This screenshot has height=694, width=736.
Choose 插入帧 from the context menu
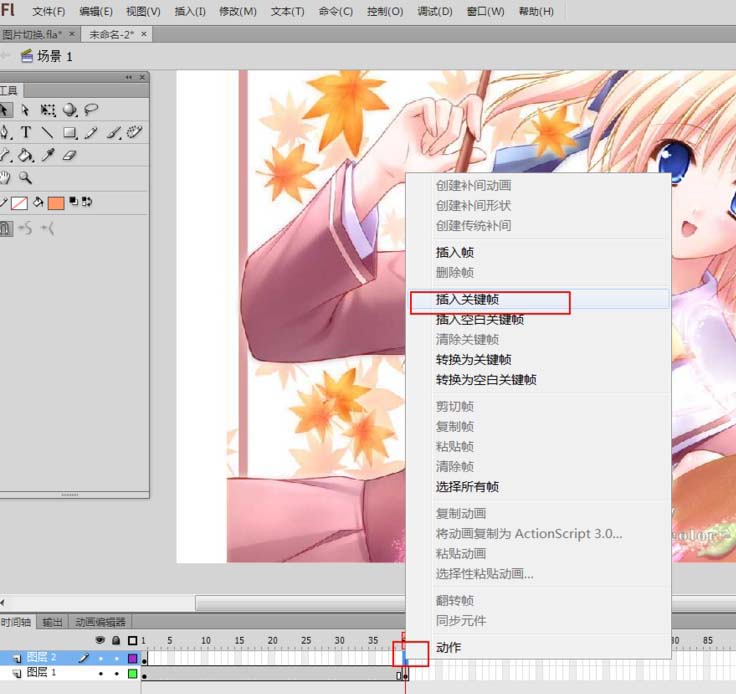coord(538,252)
